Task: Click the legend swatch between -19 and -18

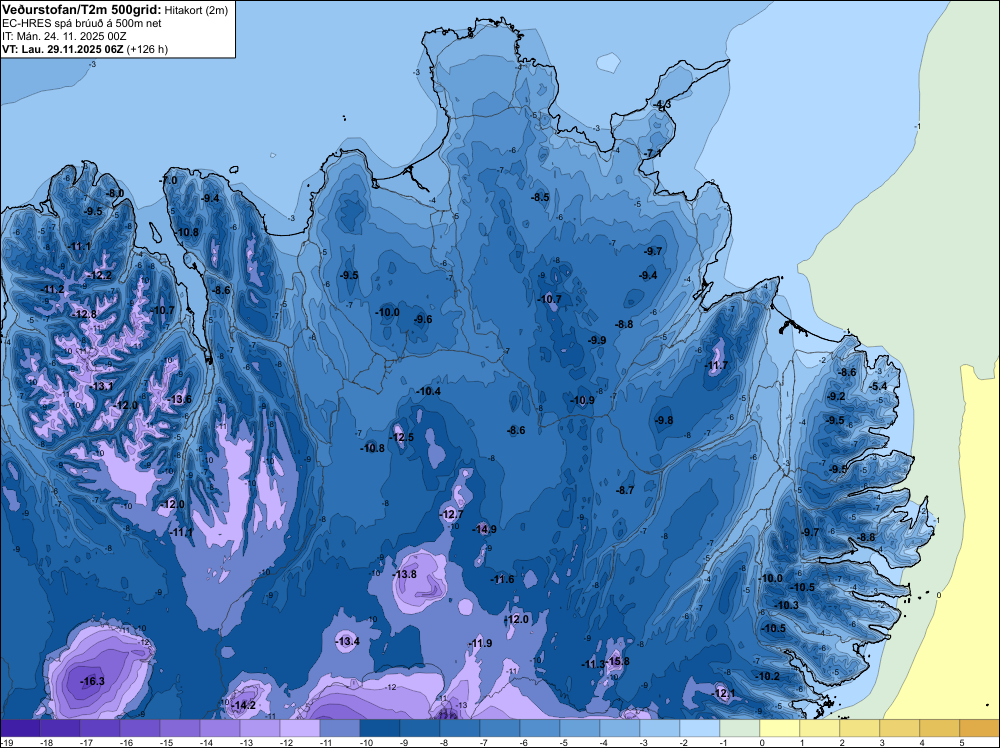Action: pyautogui.click(x=20, y=728)
